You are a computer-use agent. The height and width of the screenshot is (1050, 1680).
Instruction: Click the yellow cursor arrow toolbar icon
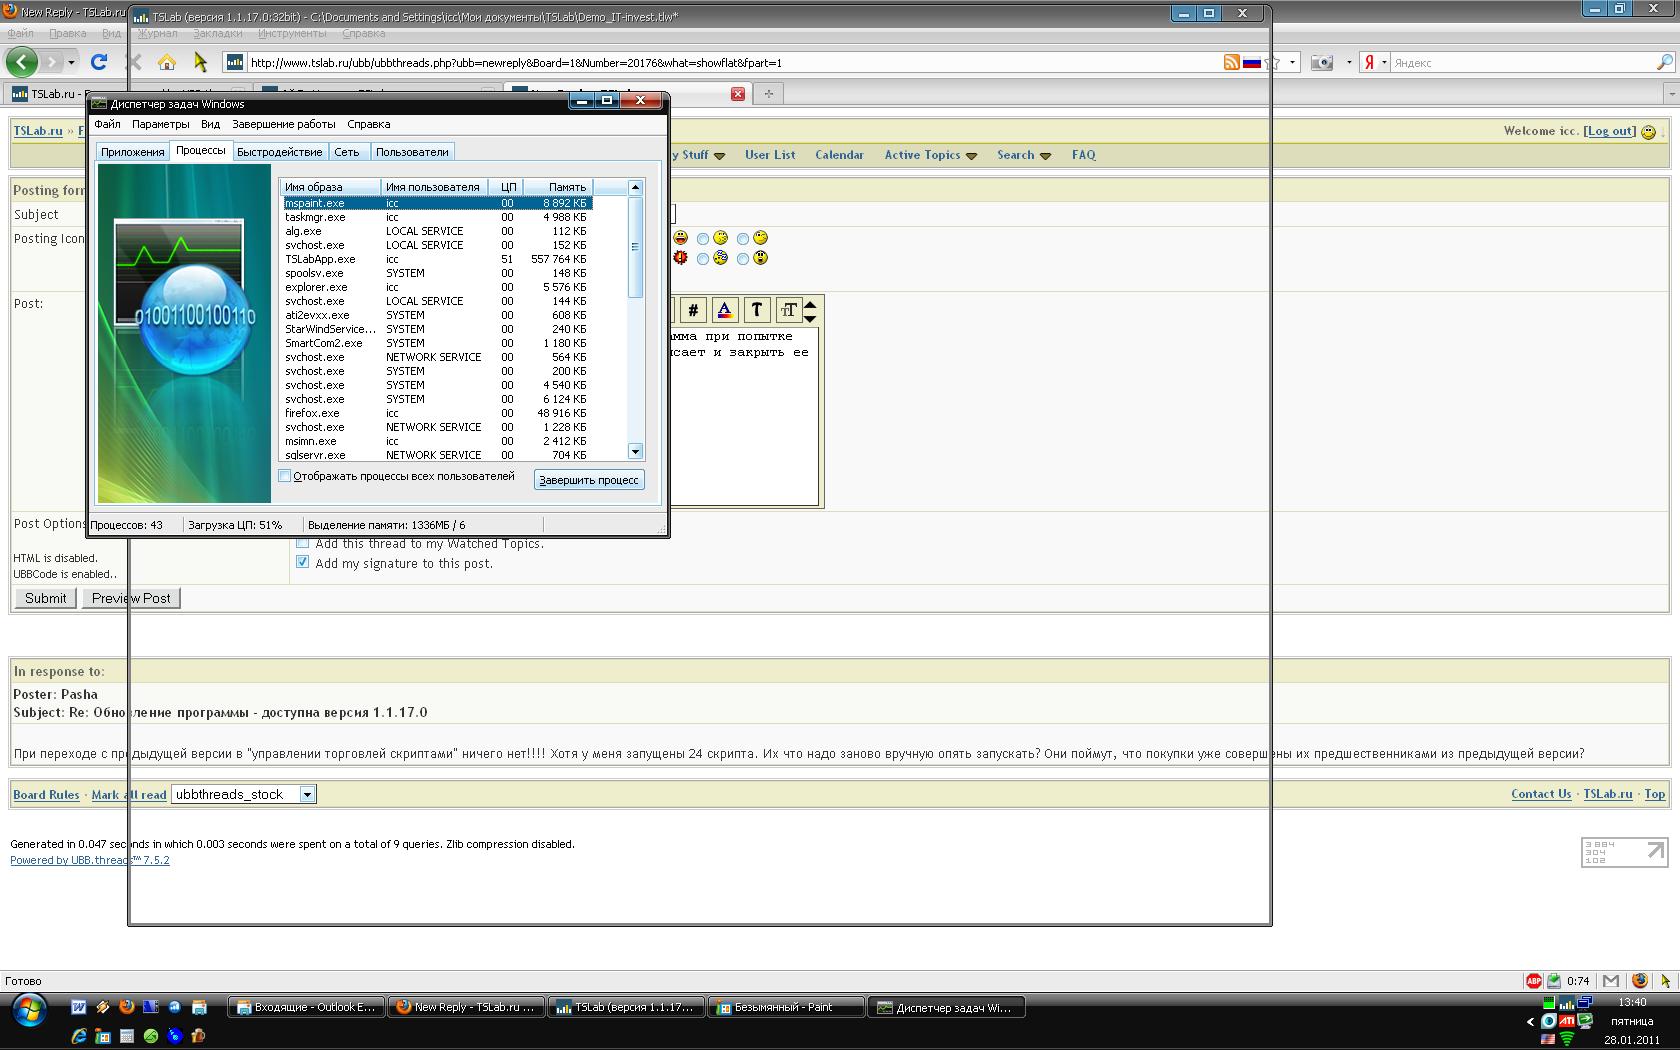pyautogui.click(x=200, y=62)
